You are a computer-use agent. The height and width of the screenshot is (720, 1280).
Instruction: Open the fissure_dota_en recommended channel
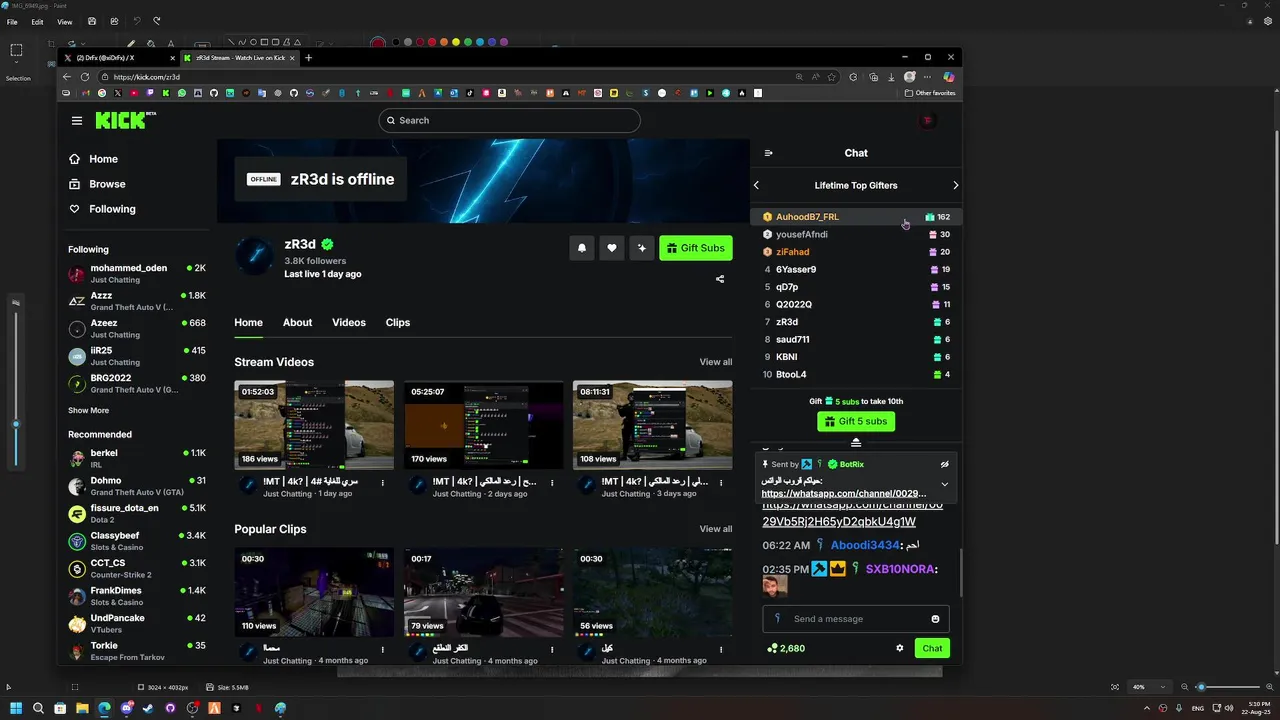[x=137, y=513]
